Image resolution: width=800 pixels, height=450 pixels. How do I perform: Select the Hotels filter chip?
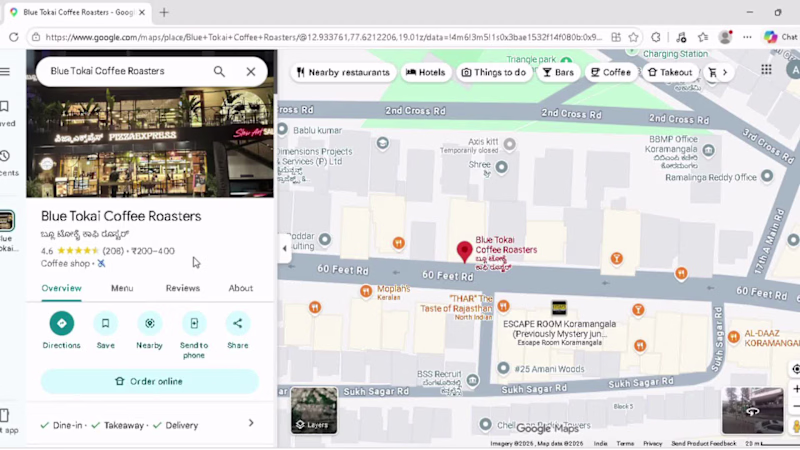click(x=426, y=72)
